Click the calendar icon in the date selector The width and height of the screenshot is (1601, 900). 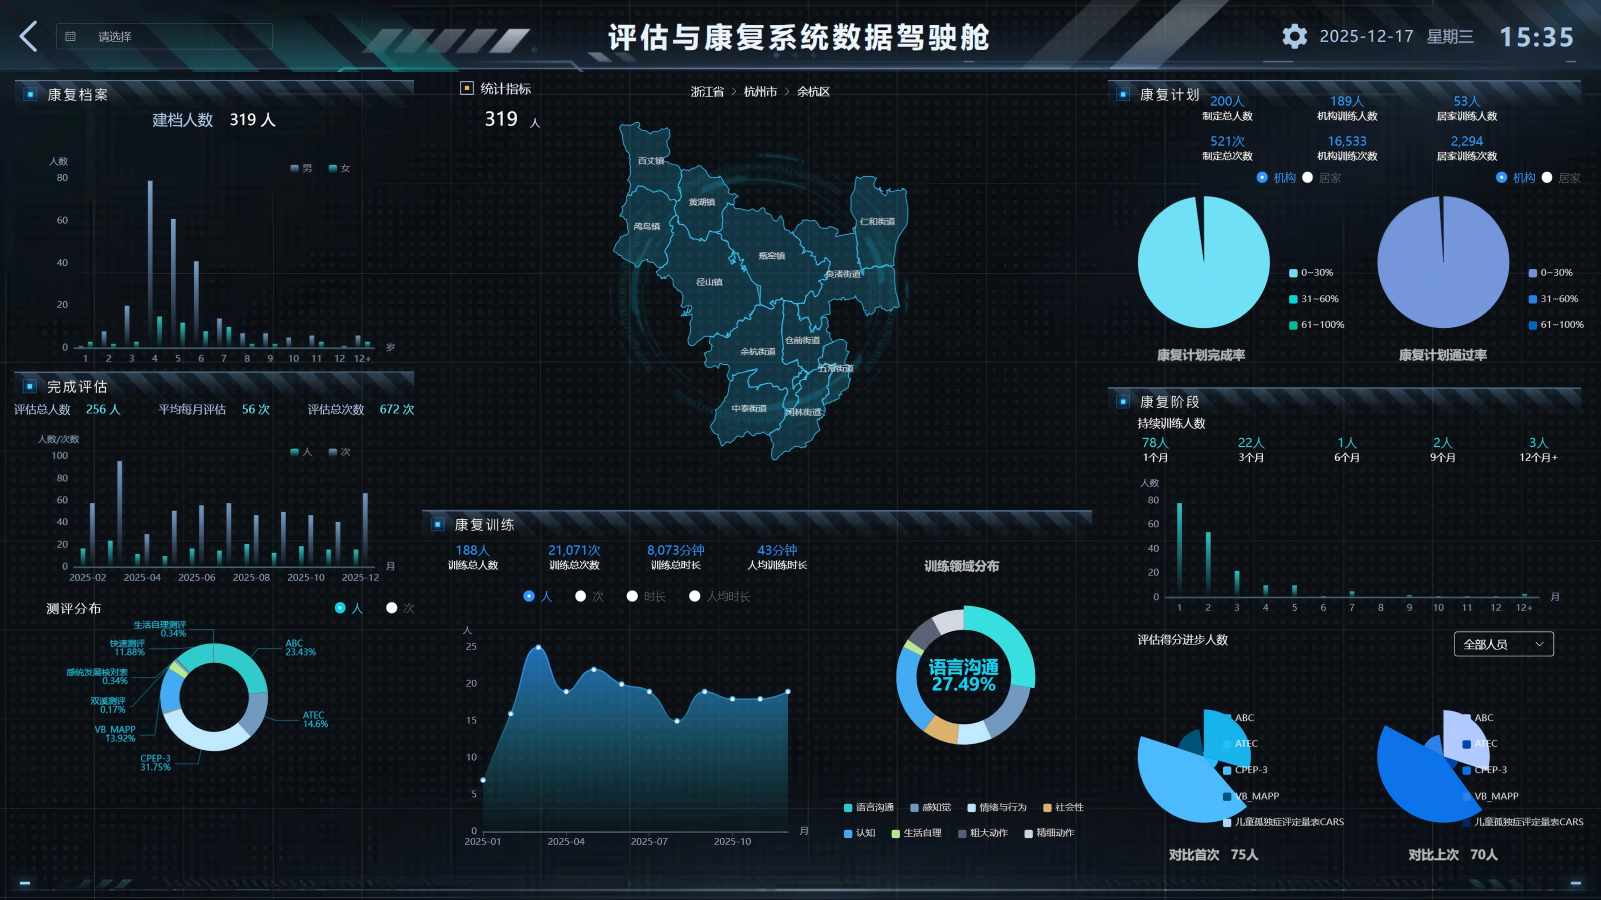point(70,37)
